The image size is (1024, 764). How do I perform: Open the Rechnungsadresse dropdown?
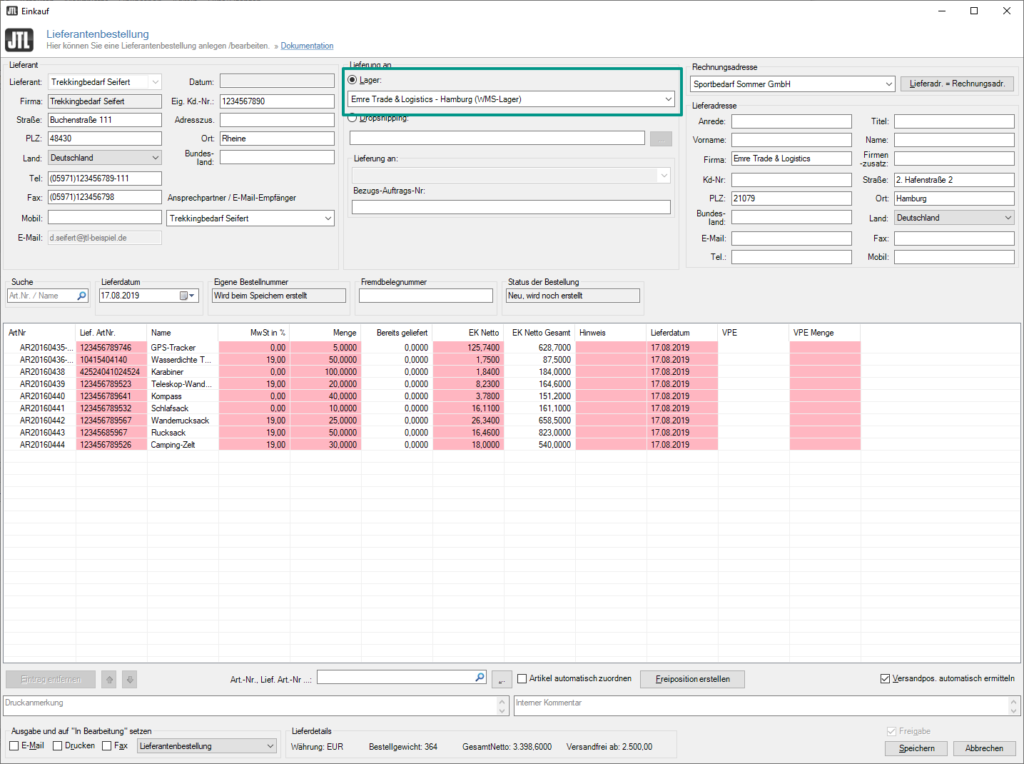[887, 84]
